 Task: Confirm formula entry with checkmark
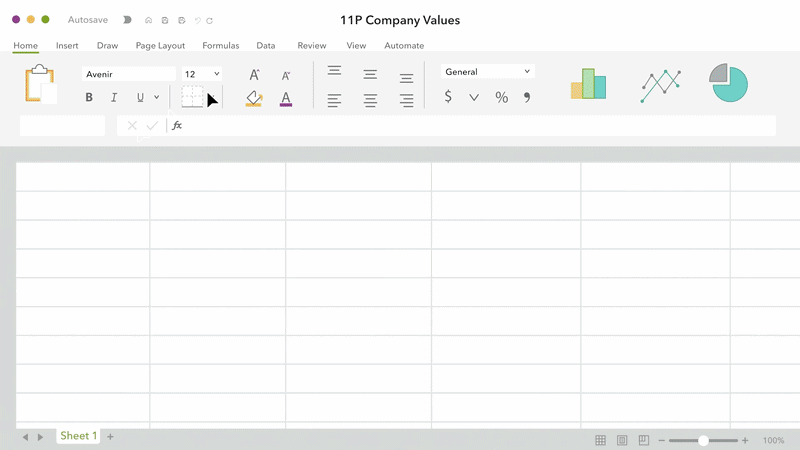point(152,126)
